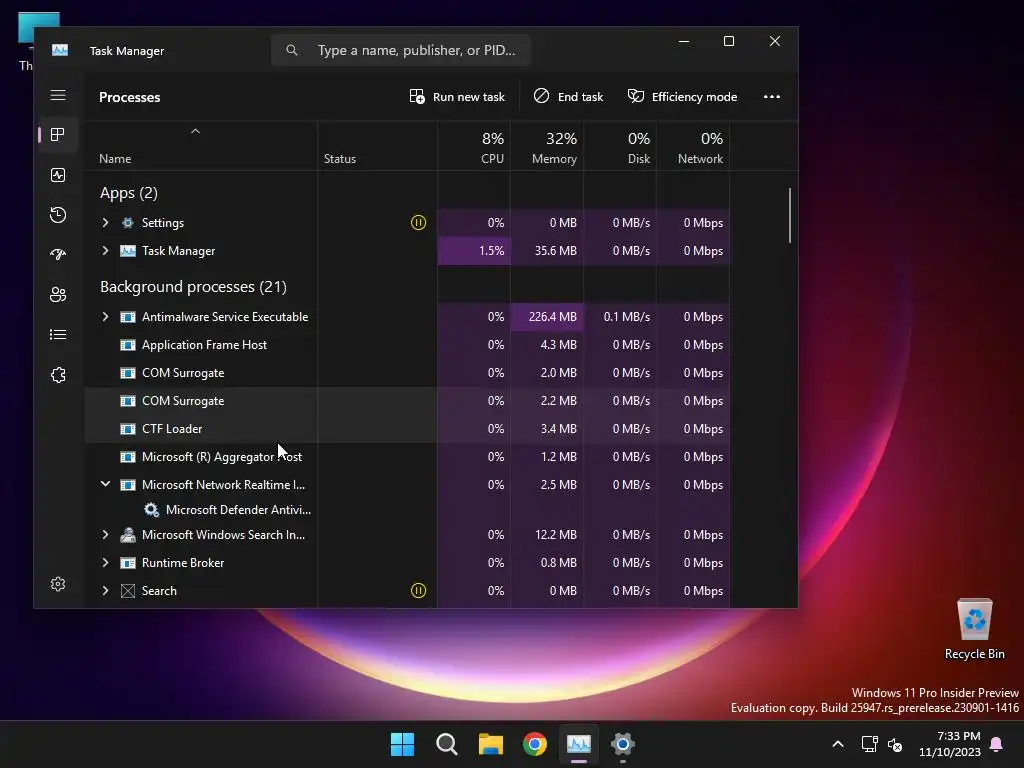Select the CTF Loader process row
1024x768 pixels.
coord(408,429)
